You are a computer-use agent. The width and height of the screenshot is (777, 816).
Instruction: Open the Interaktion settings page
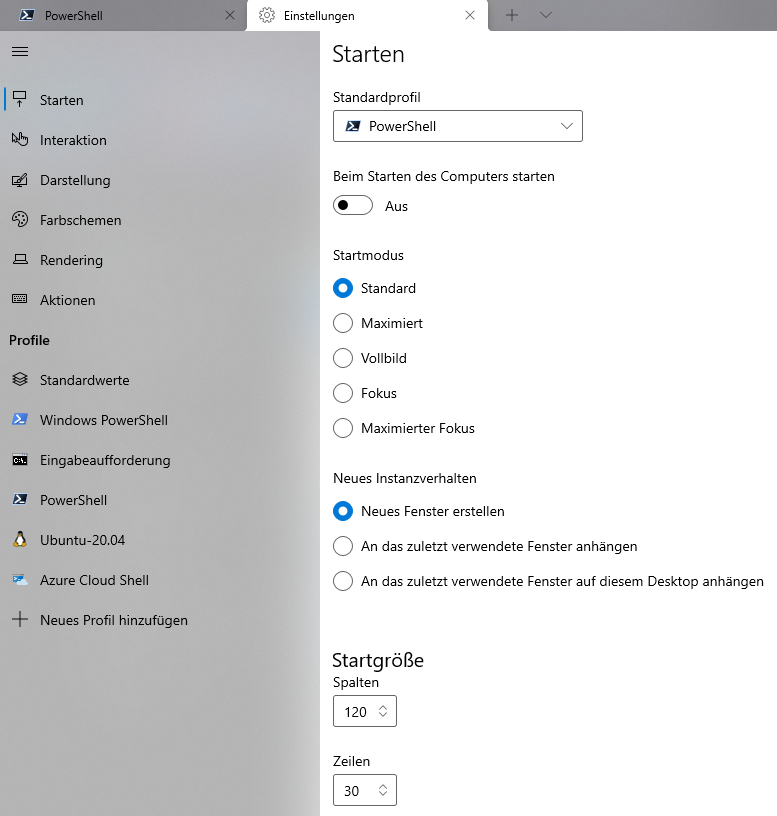[160, 140]
